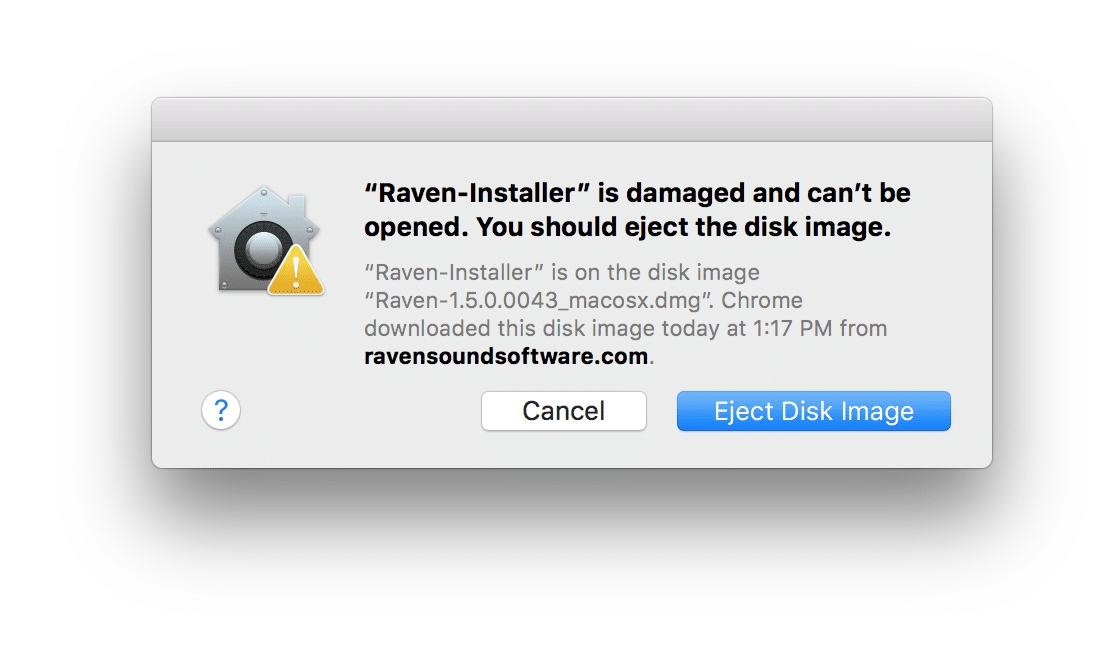This screenshot has height=656, width=1094.
Task: Click the Gatekeeper house icon
Action: [x=264, y=239]
